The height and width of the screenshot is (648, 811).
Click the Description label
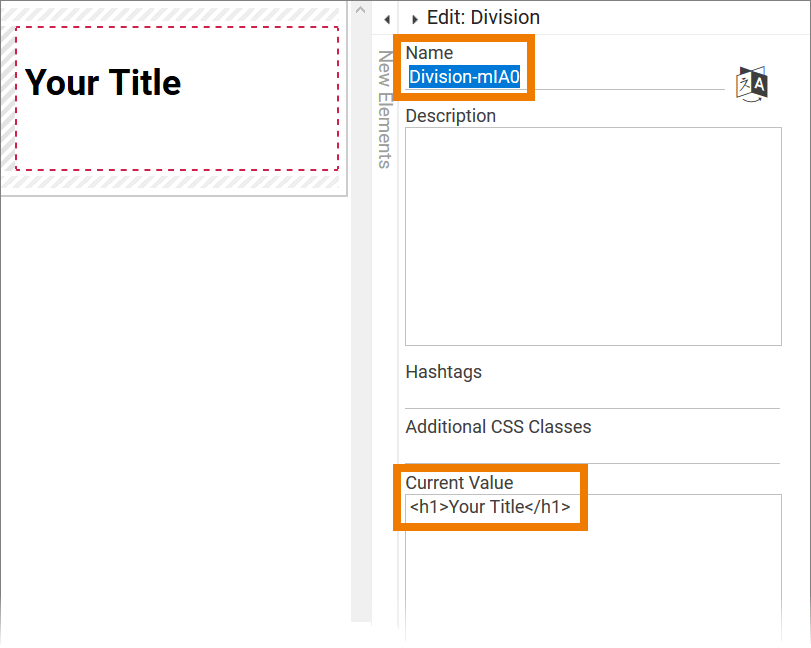pyautogui.click(x=450, y=116)
